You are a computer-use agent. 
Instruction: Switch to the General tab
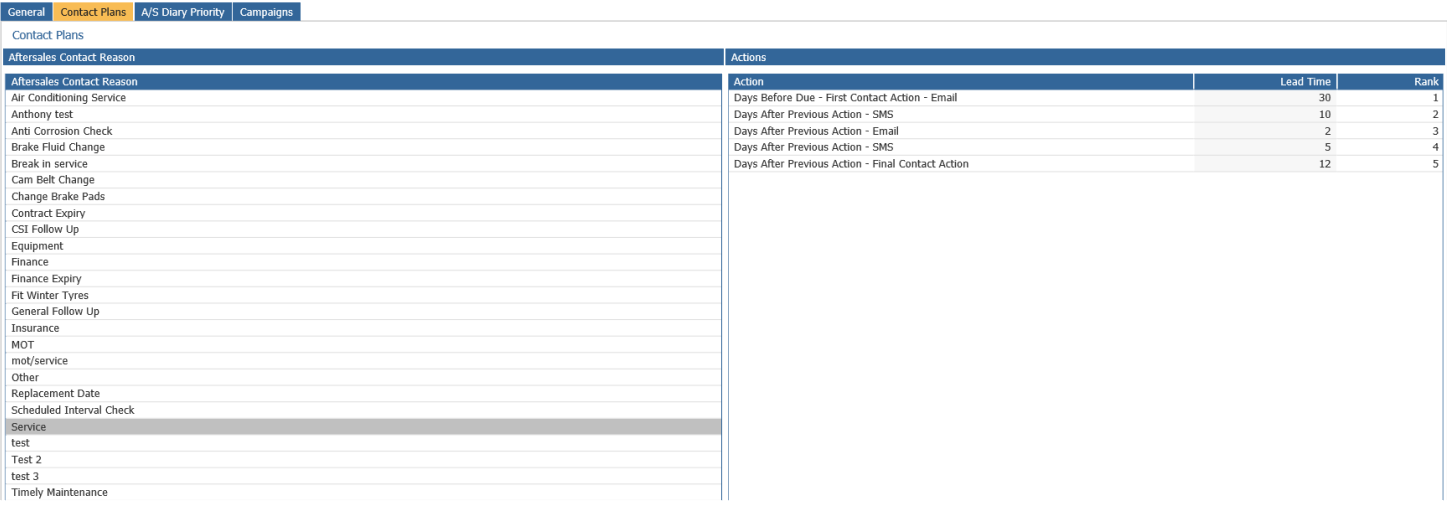pyautogui.click(x=27, y=12)
